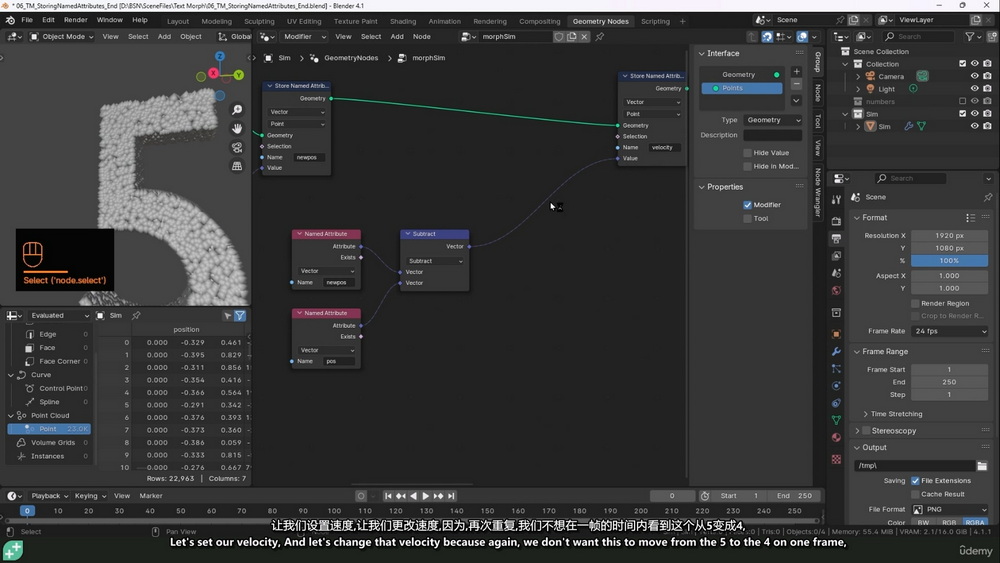This screenshot has height=563, width=1000.
Task: Enable the Cache Result checkbox
Action: click(x=915, y=494)
